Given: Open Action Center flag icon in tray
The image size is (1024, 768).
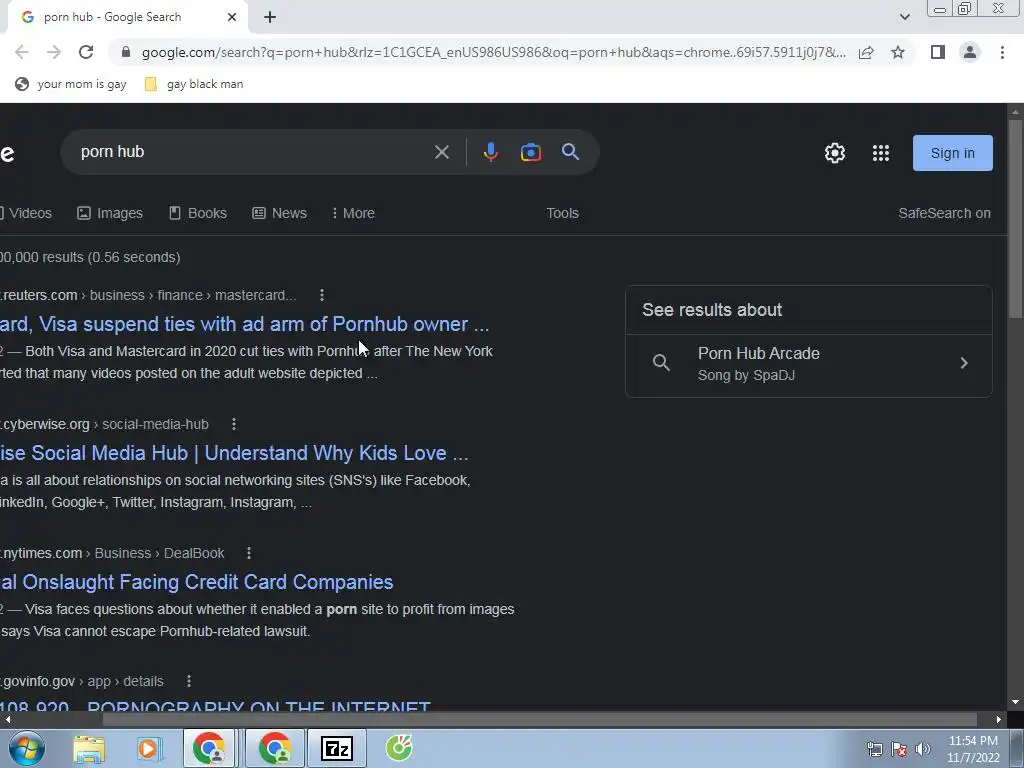Looking at the screenshot, I should point(899,749).
